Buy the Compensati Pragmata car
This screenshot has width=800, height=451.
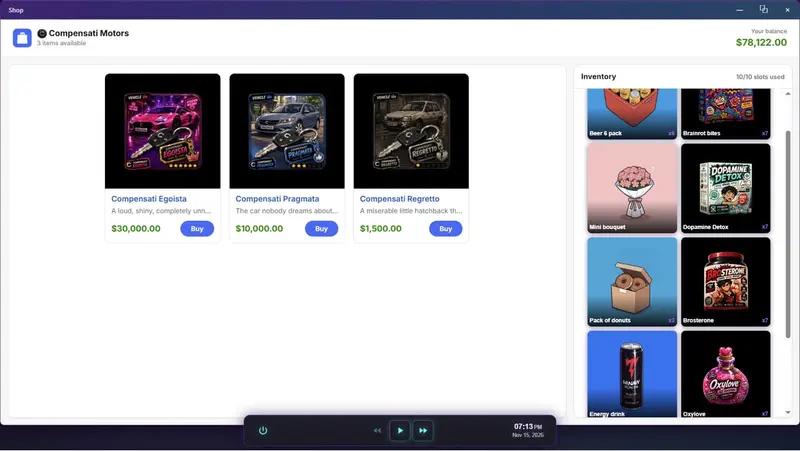[321, 229]
